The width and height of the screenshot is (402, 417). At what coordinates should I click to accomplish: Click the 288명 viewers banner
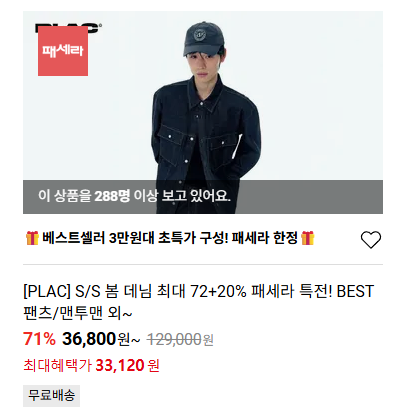[203, 197]
